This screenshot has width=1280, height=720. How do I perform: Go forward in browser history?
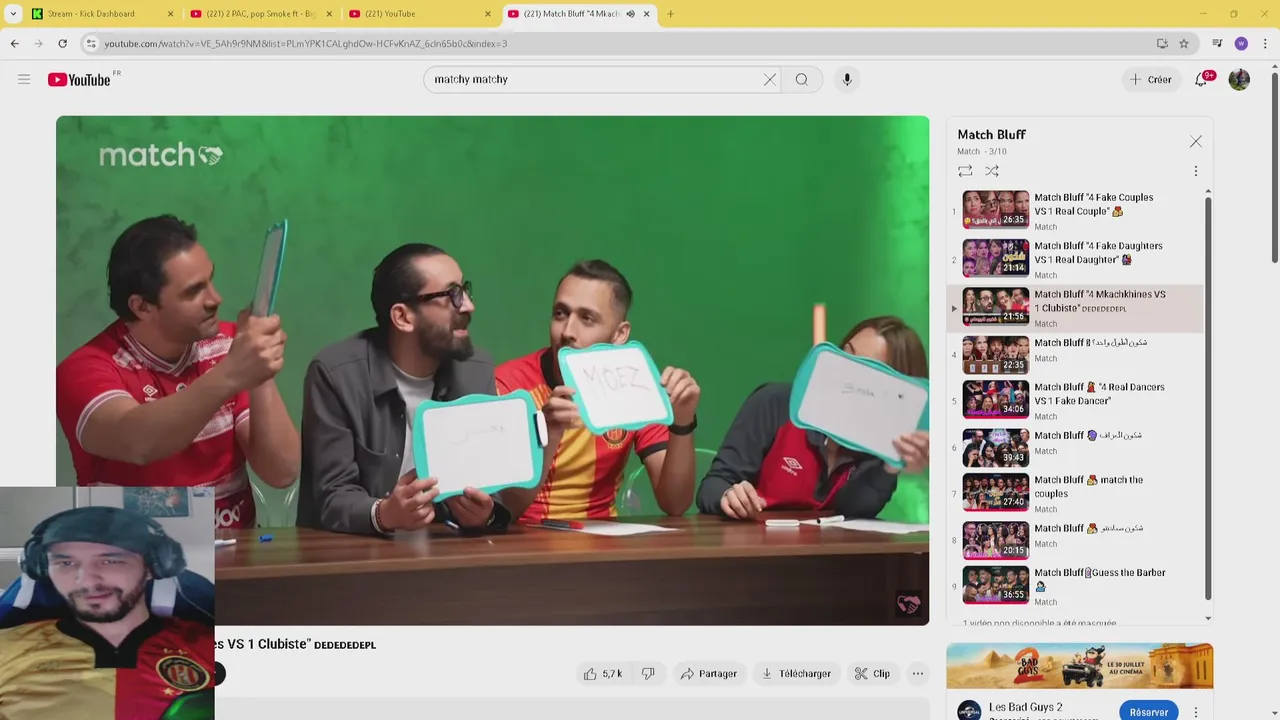pyautogui.click(x=39, y=43)
